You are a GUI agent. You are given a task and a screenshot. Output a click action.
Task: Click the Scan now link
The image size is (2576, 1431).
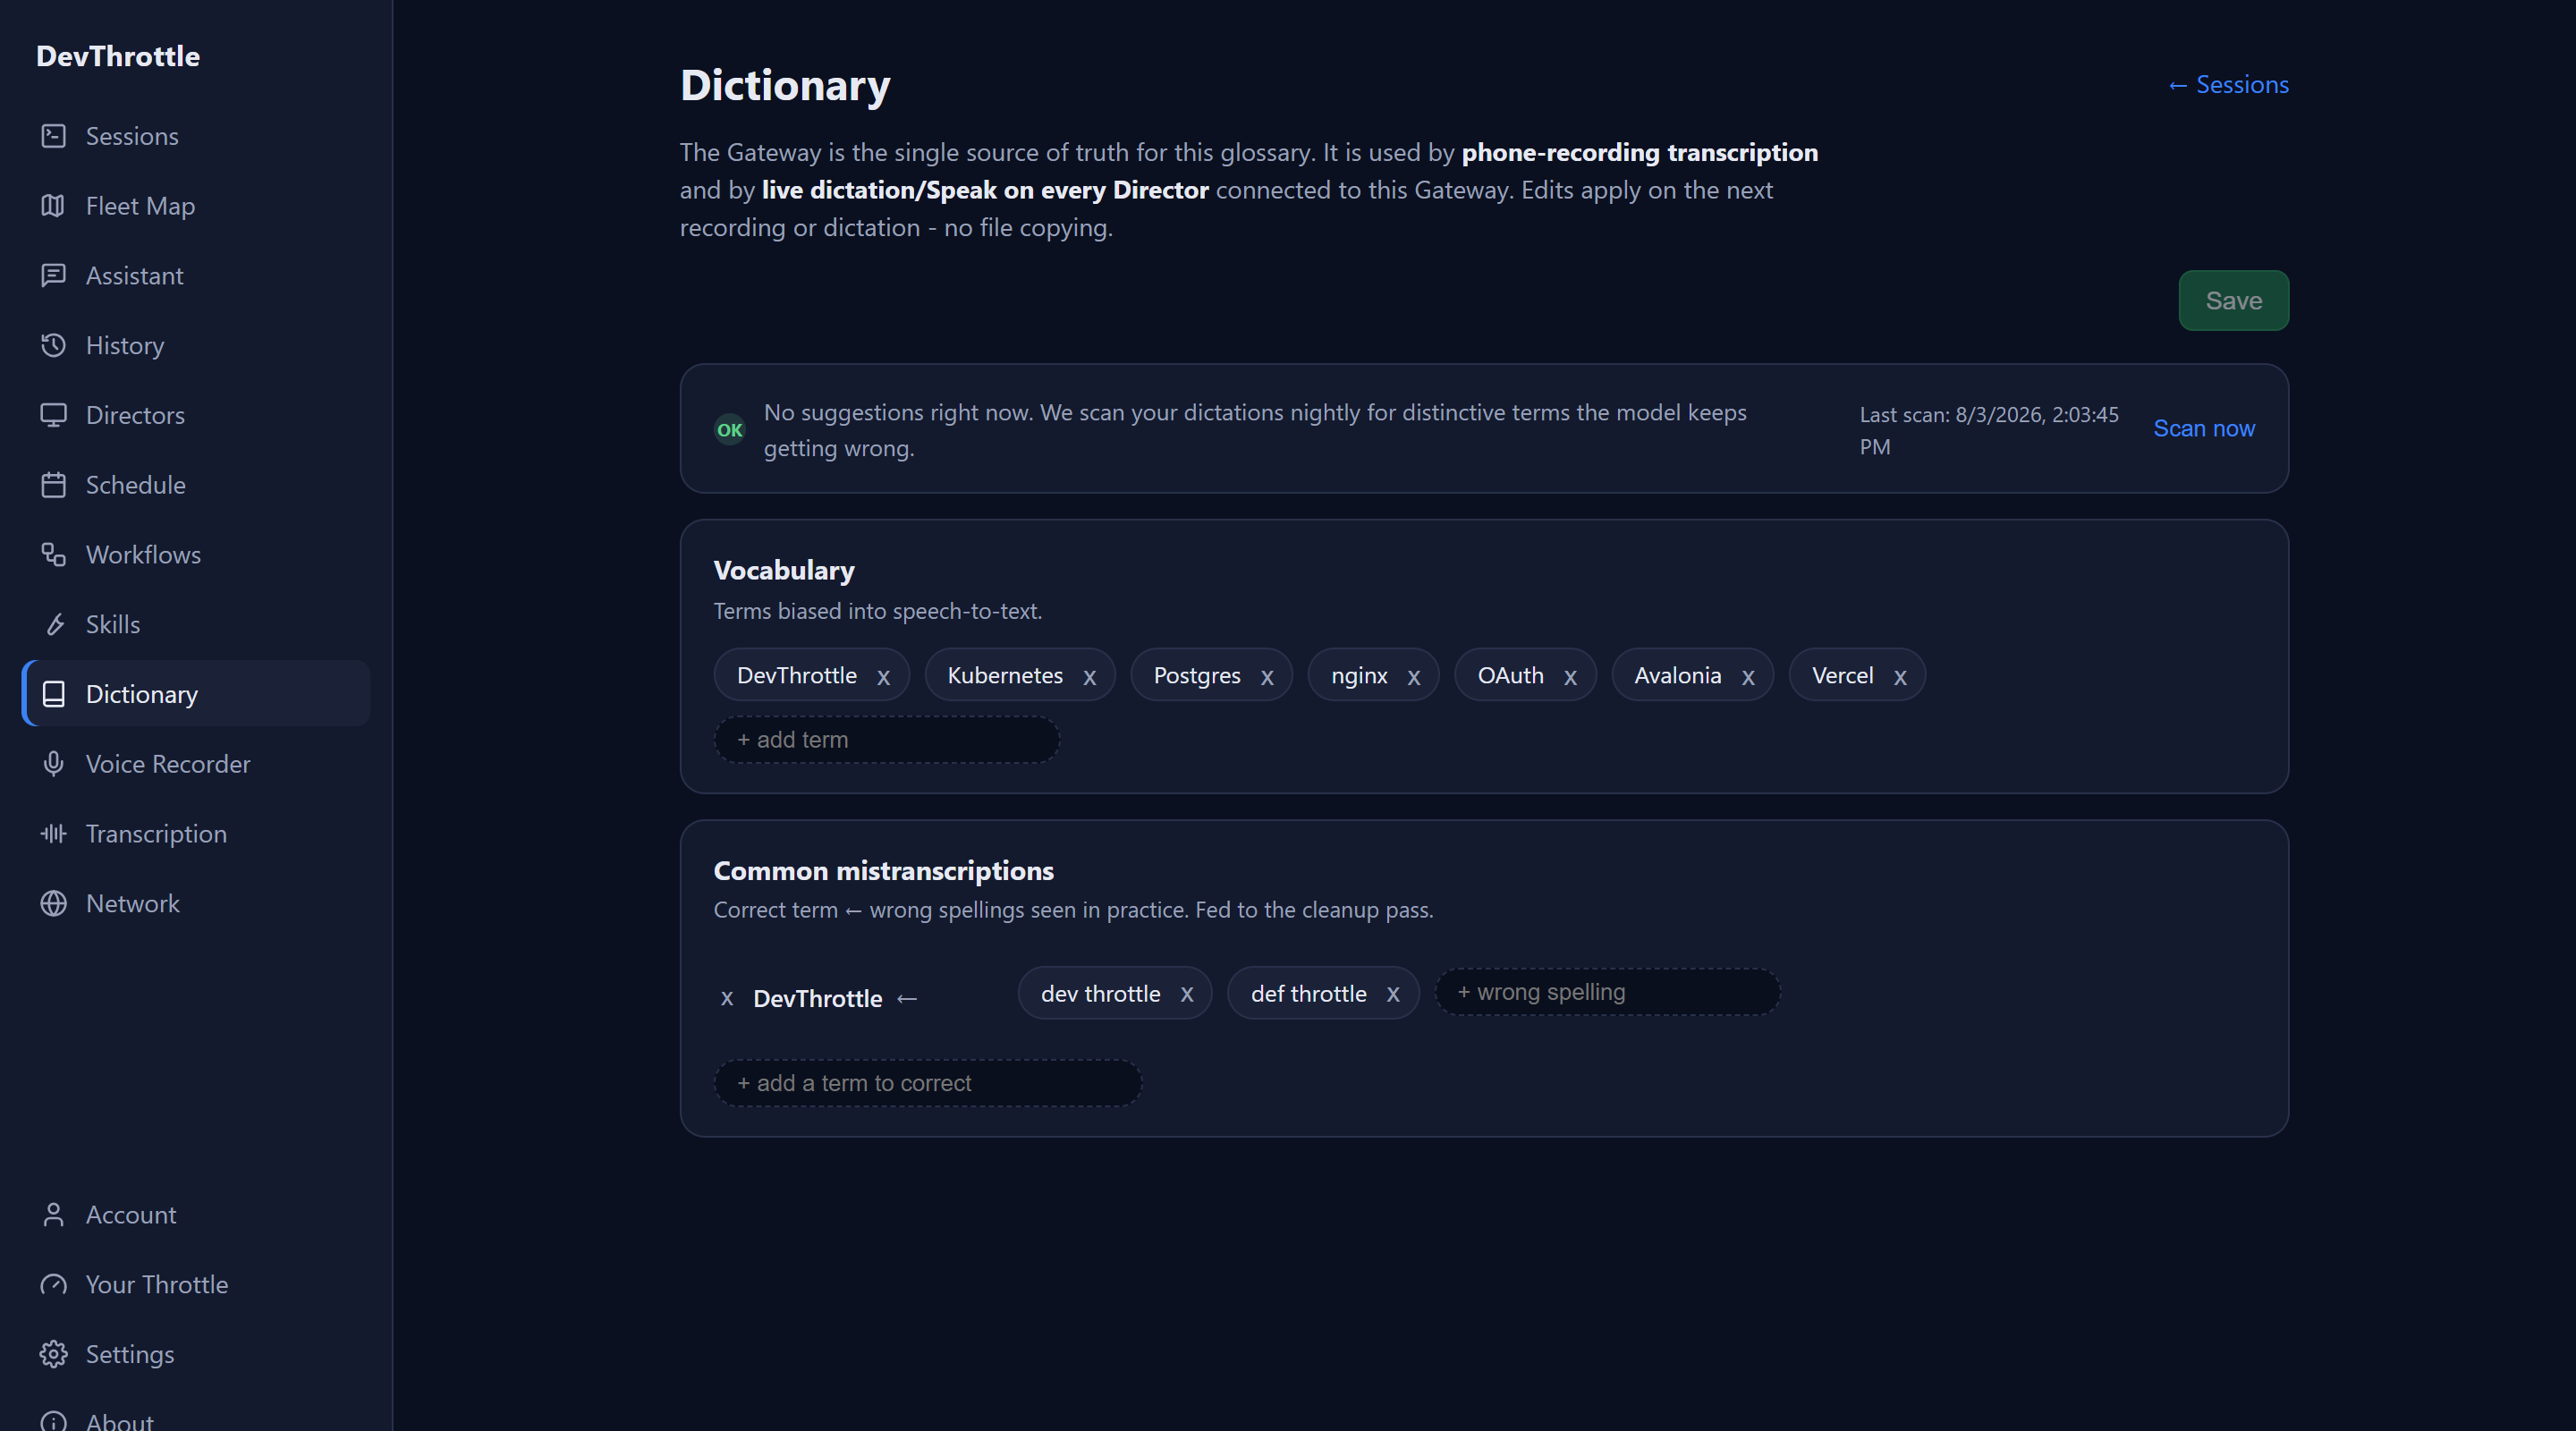[2203, 429]
